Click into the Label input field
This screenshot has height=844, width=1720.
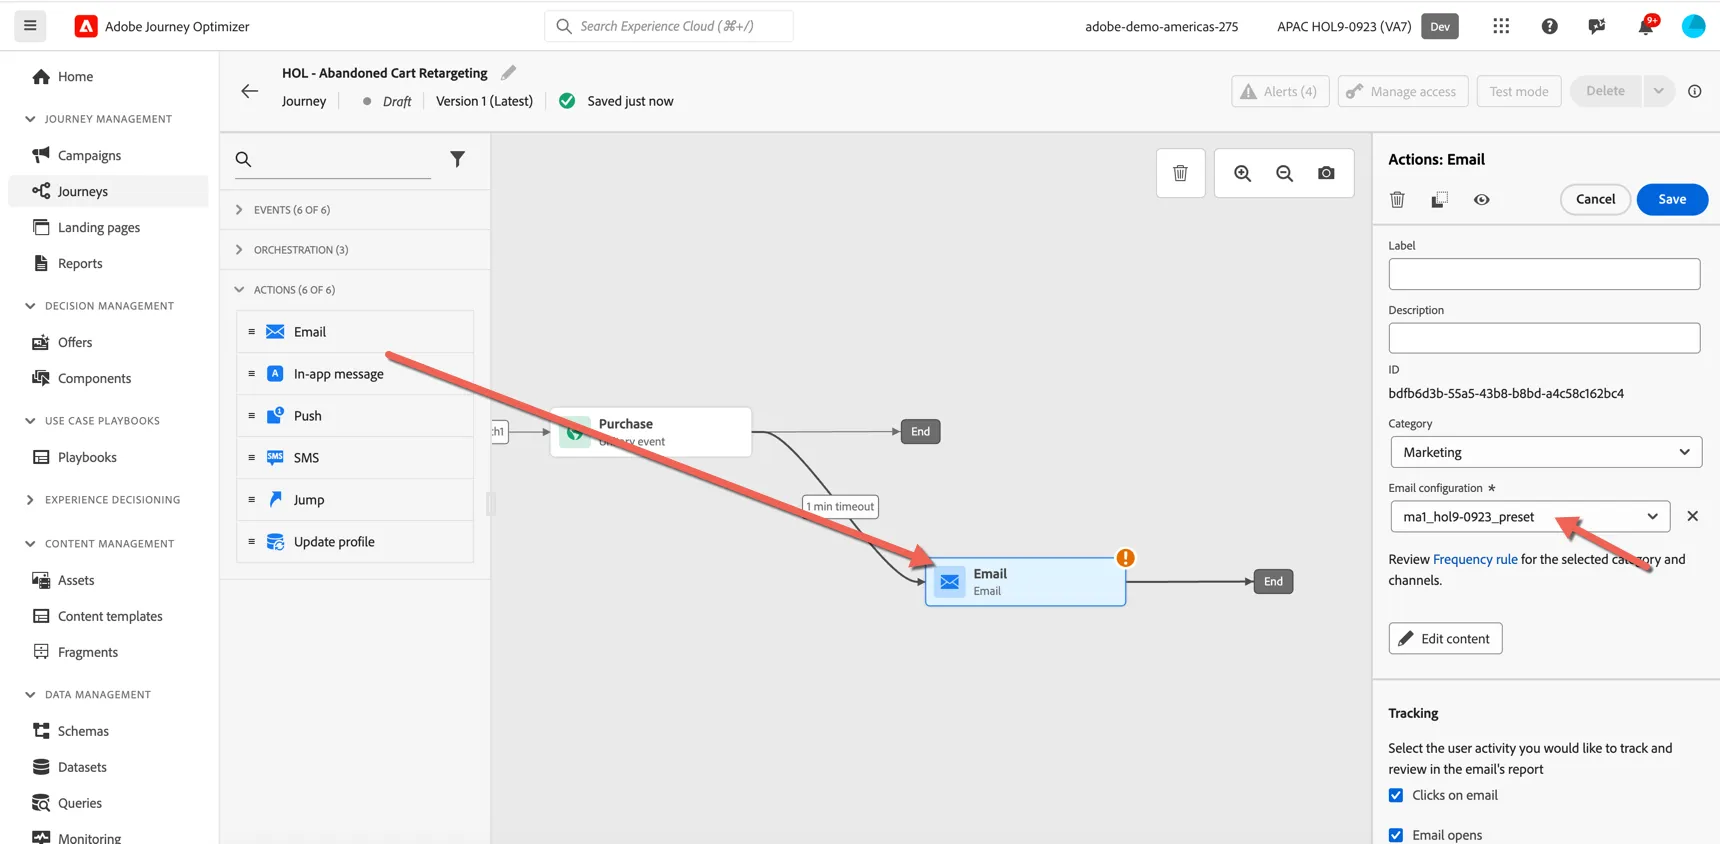click(1544, 274)
